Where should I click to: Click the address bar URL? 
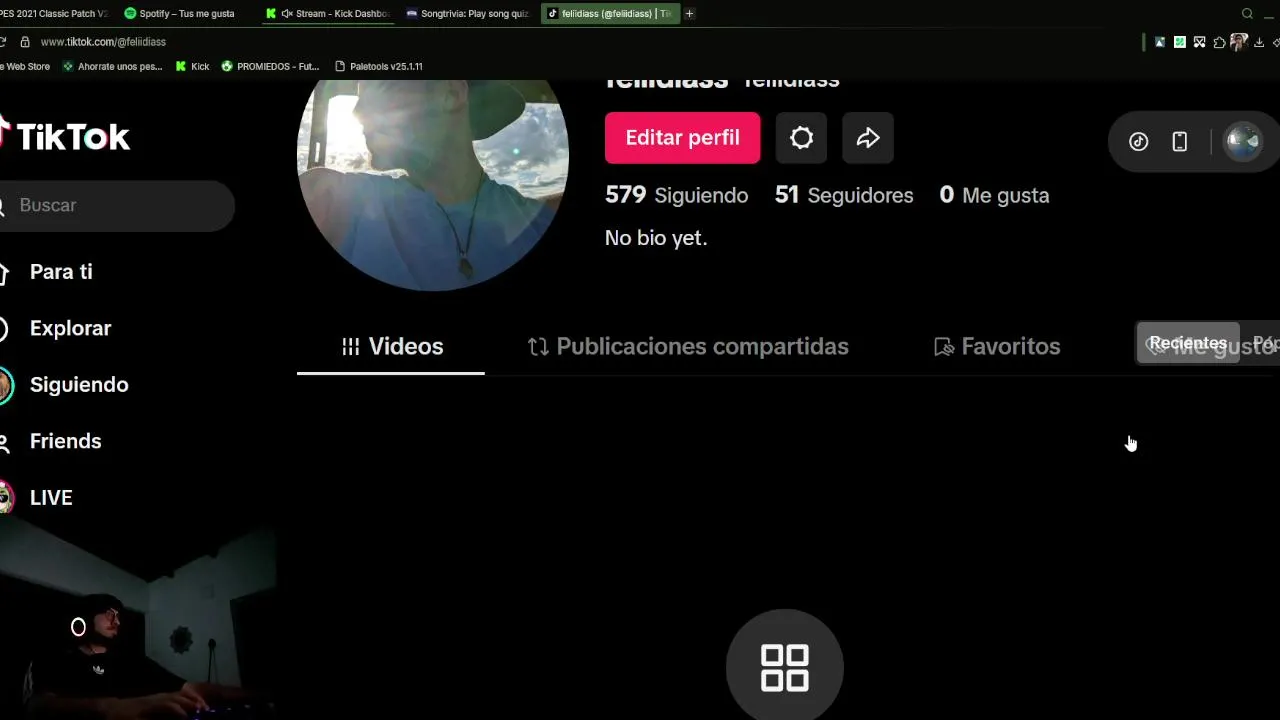coord(103,42)
